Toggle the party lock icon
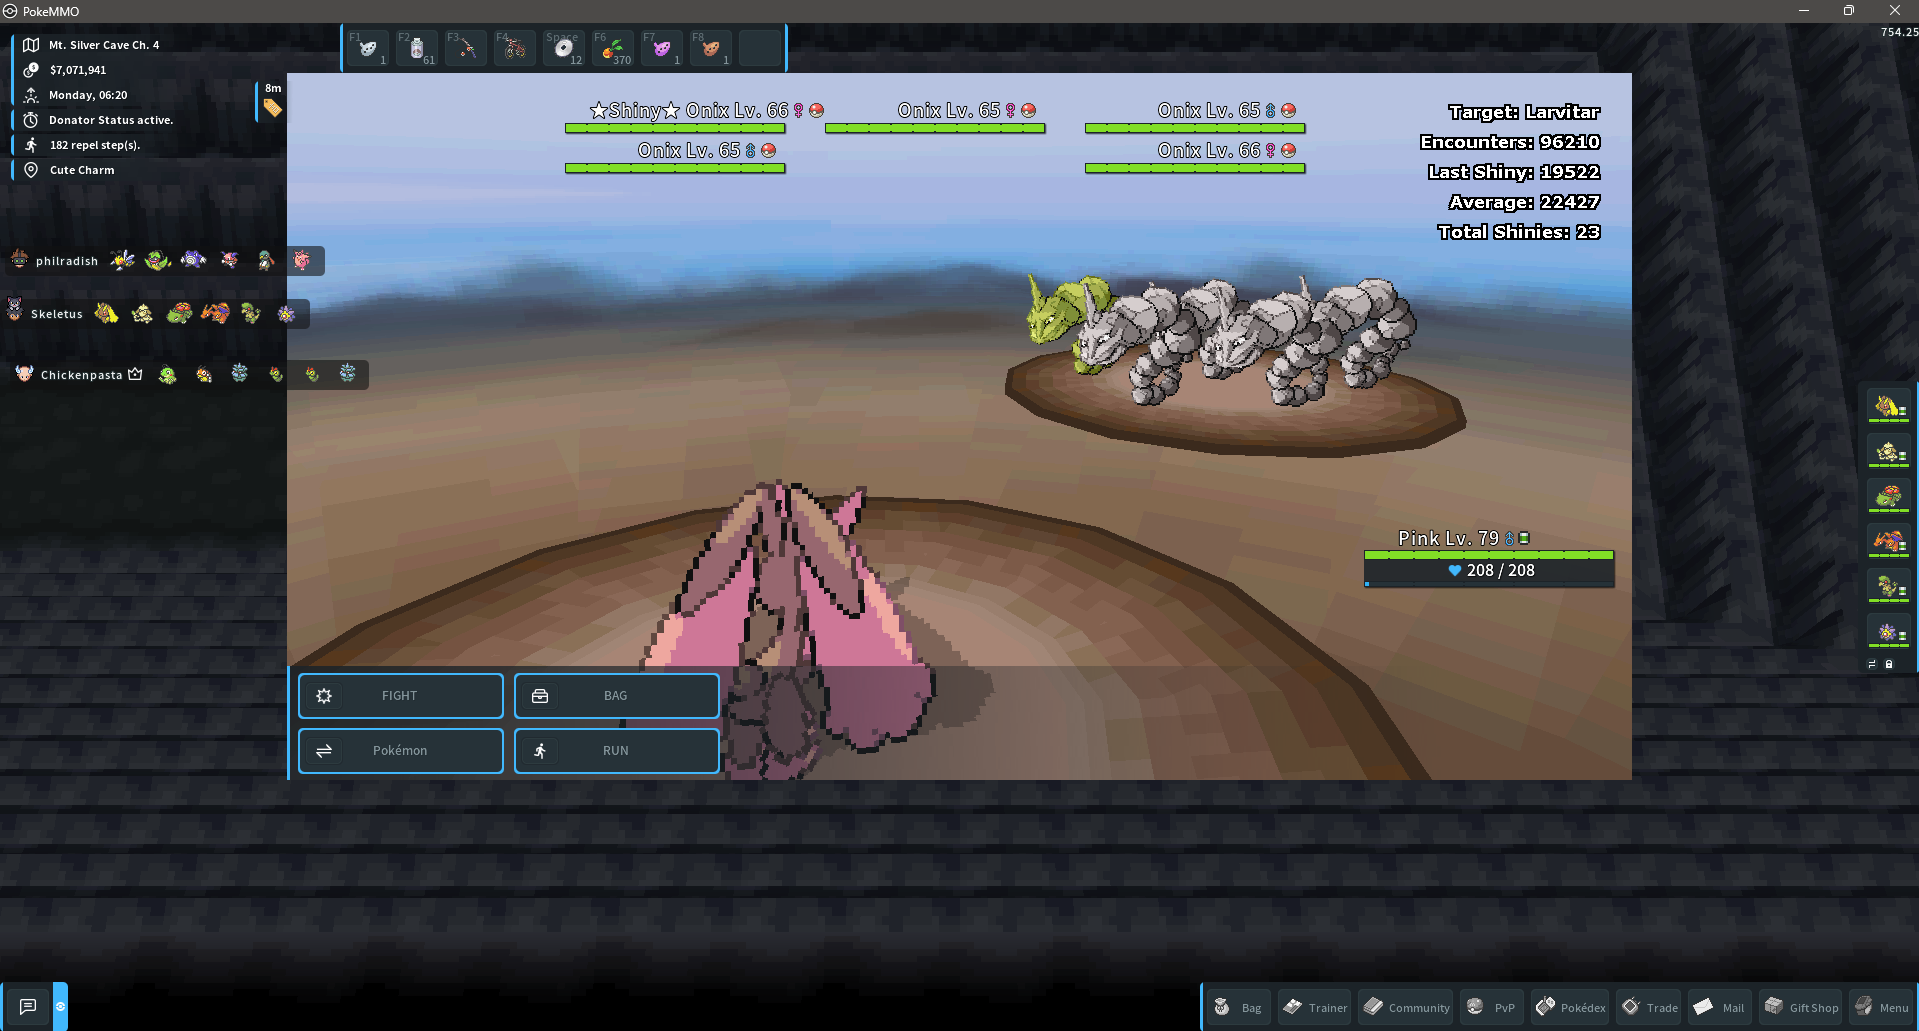Viewport: 1919px width, 1031px height. 1889,664
